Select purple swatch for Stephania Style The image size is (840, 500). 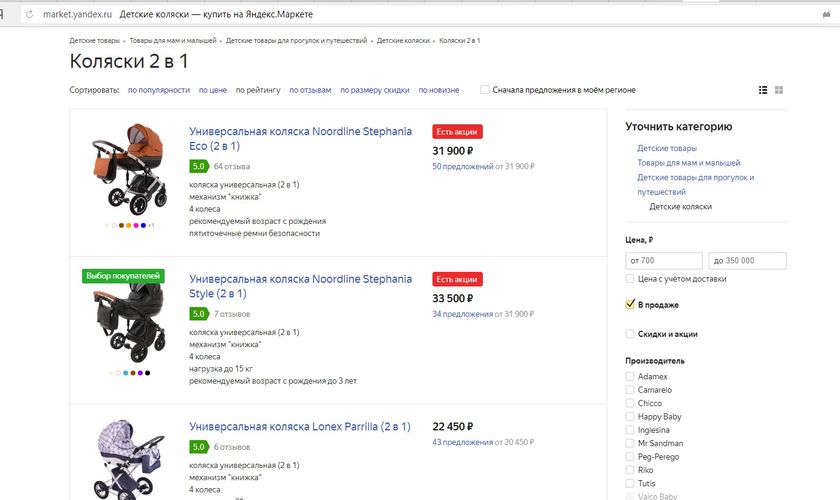tap(140, 373)
